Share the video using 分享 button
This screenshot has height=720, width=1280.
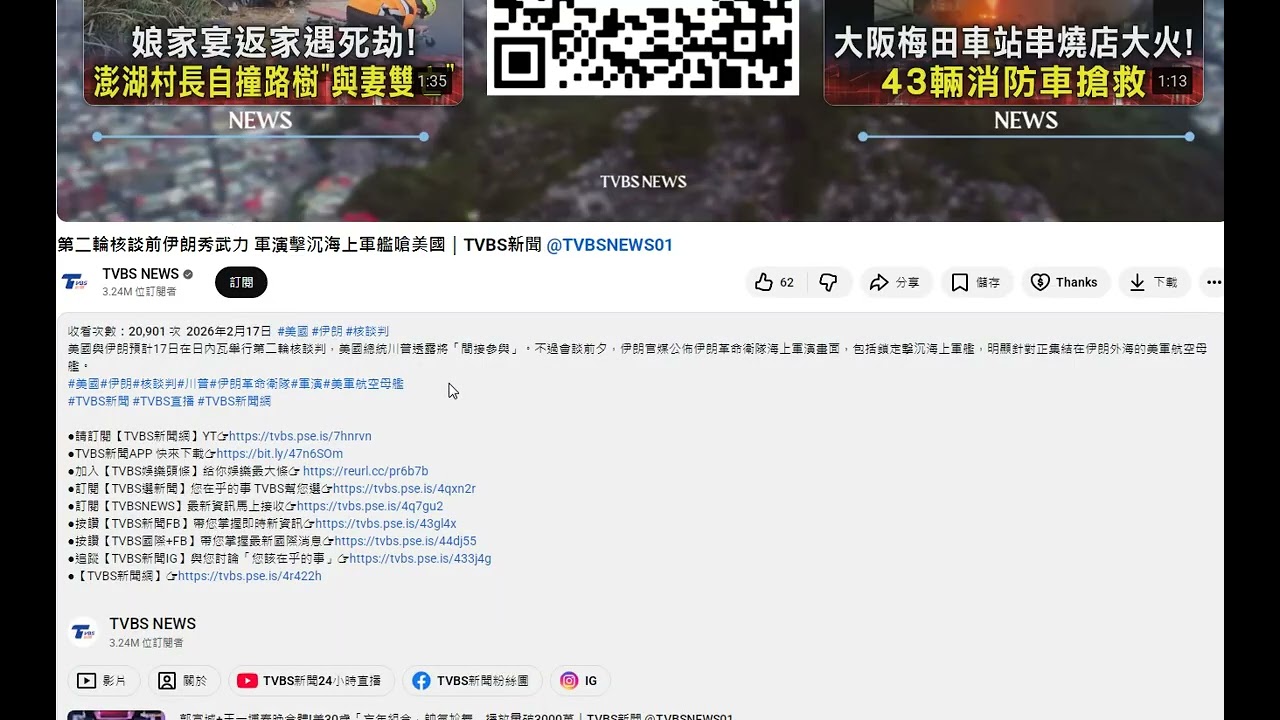click(895, 283)
